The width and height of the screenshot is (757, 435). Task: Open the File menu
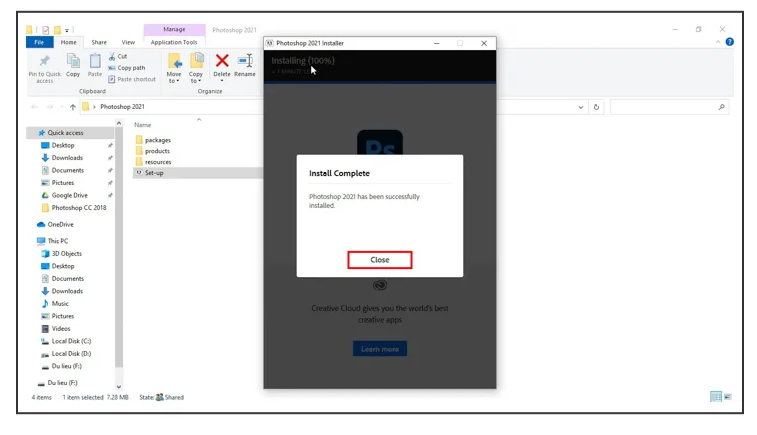(39, 42)
